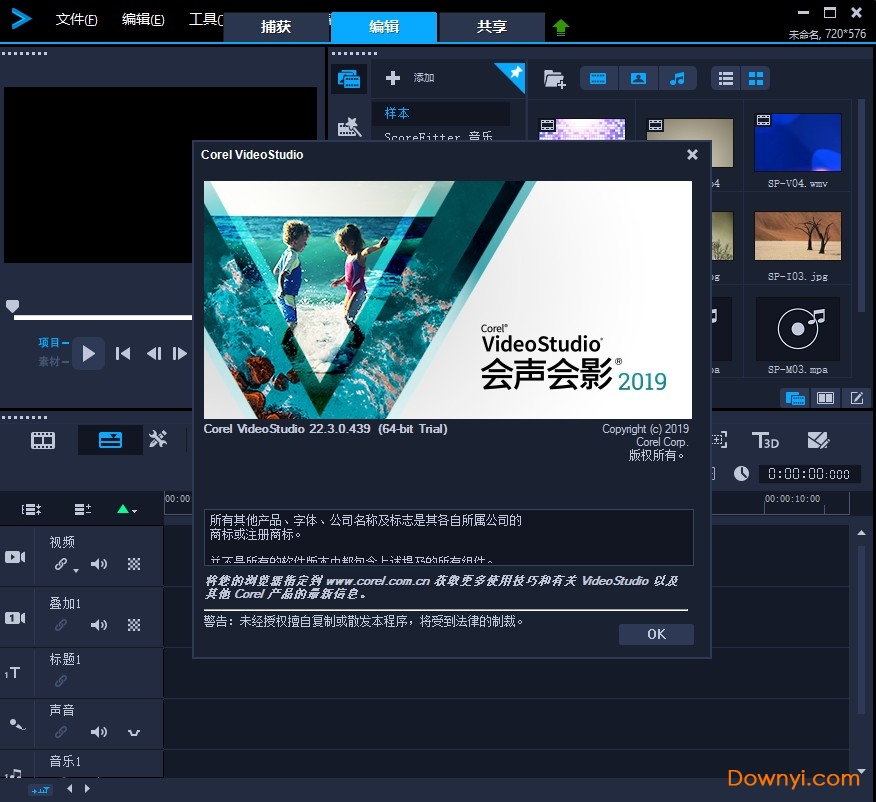876x802 pixels.
Task: Select the SP-I03.jpg thumbnail
Action: [797, 237]
